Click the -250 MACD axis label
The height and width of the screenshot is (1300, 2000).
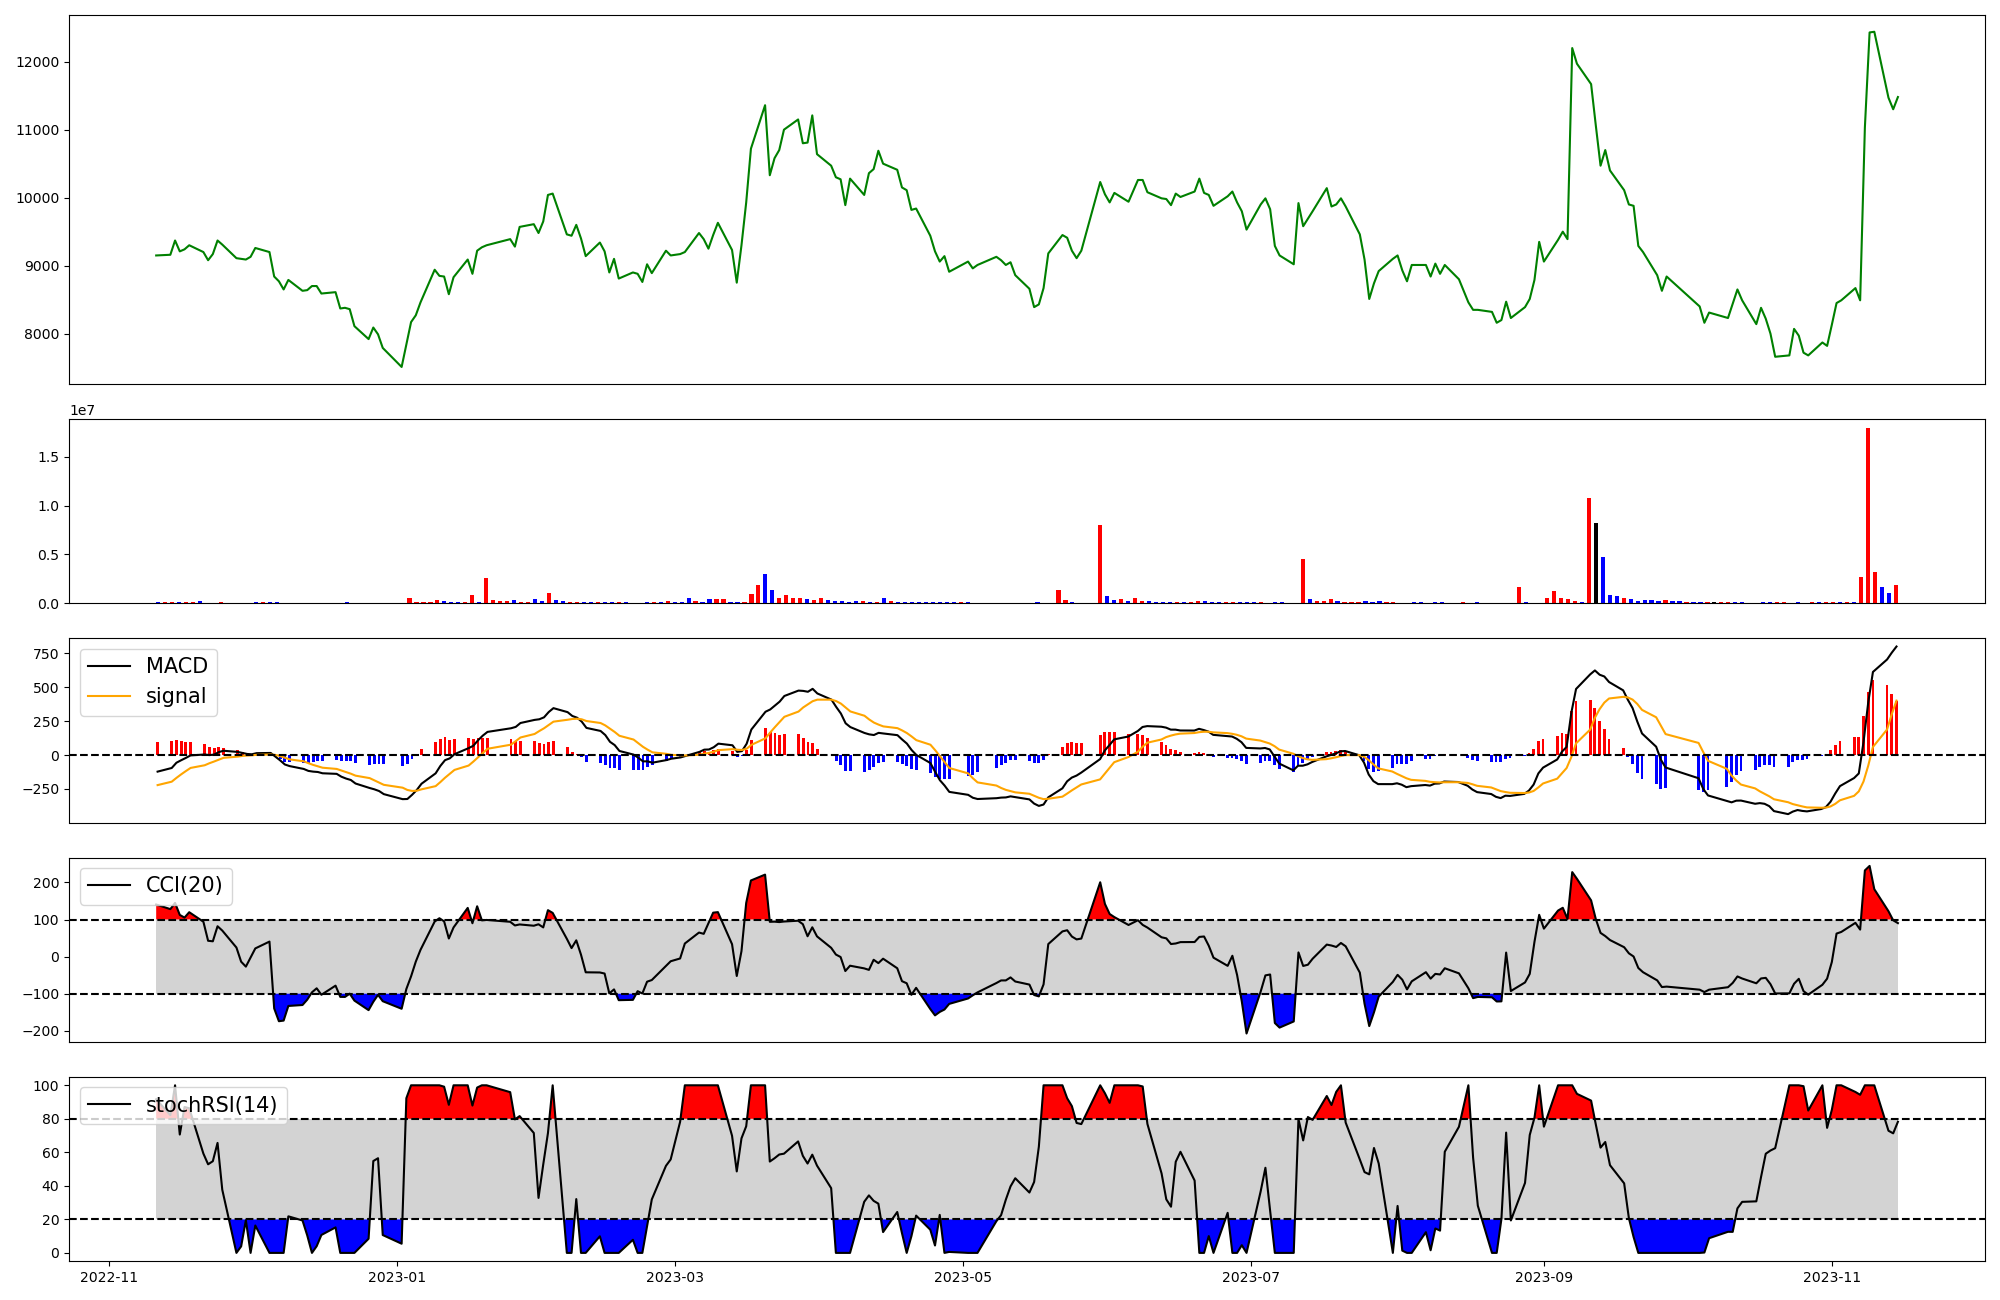[x=41, y=789]
